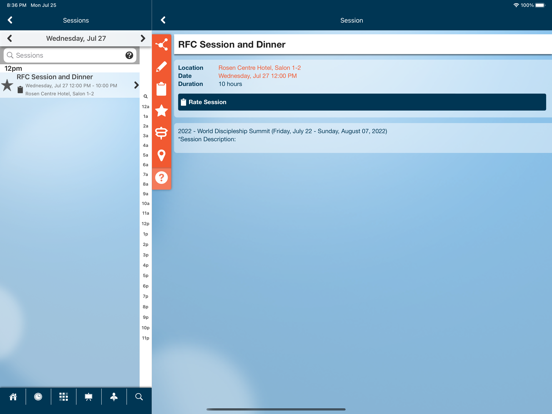Tap the signpost icon in orange toolbar
The image size is (552, 414).
pyautogui.click(x=162, y=133)
